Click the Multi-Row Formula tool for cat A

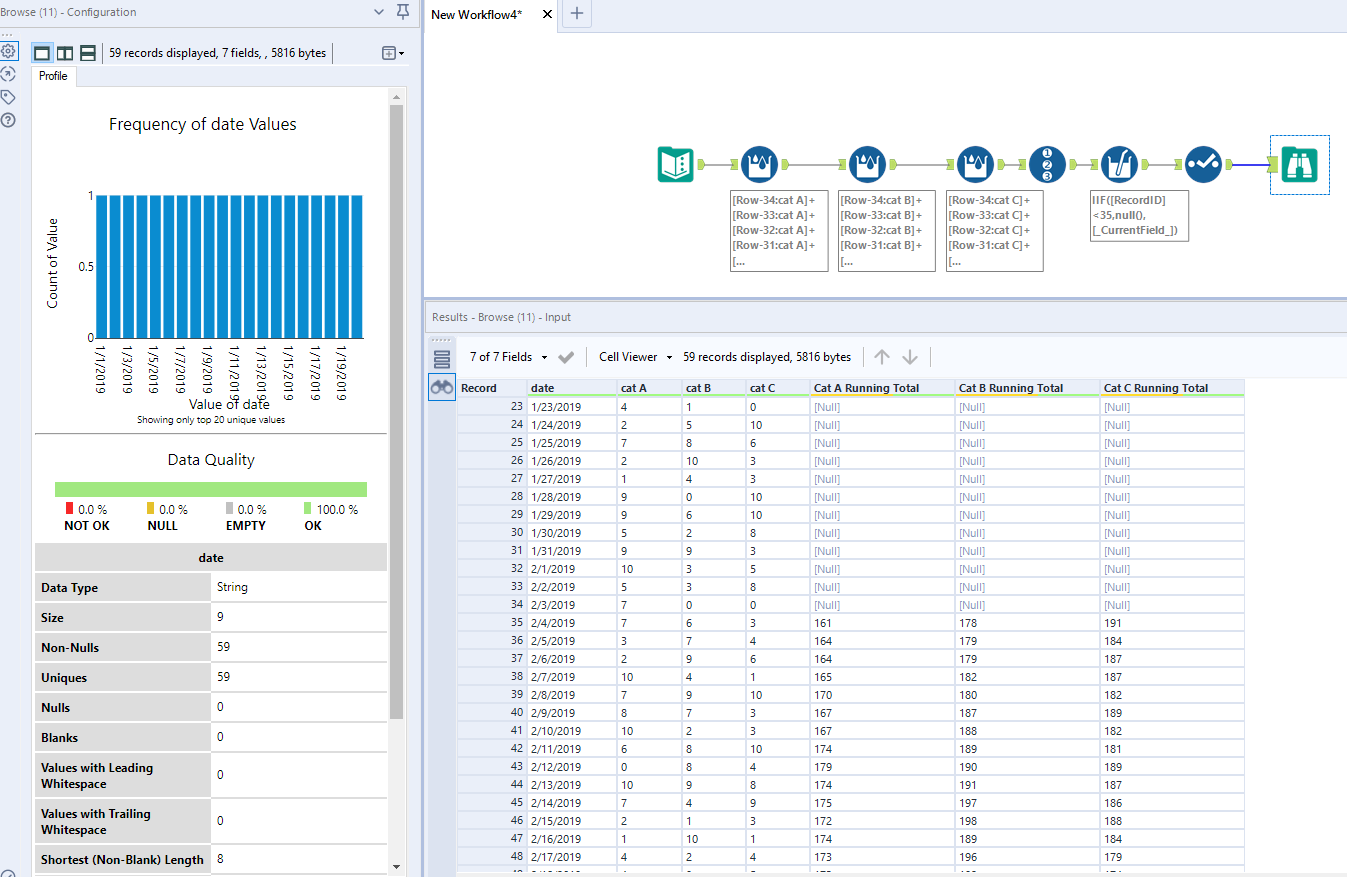coord(760,164)
